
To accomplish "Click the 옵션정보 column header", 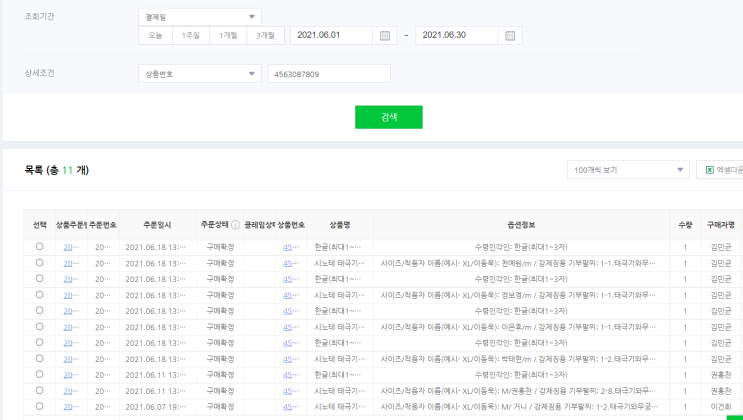I will [521, 225].
